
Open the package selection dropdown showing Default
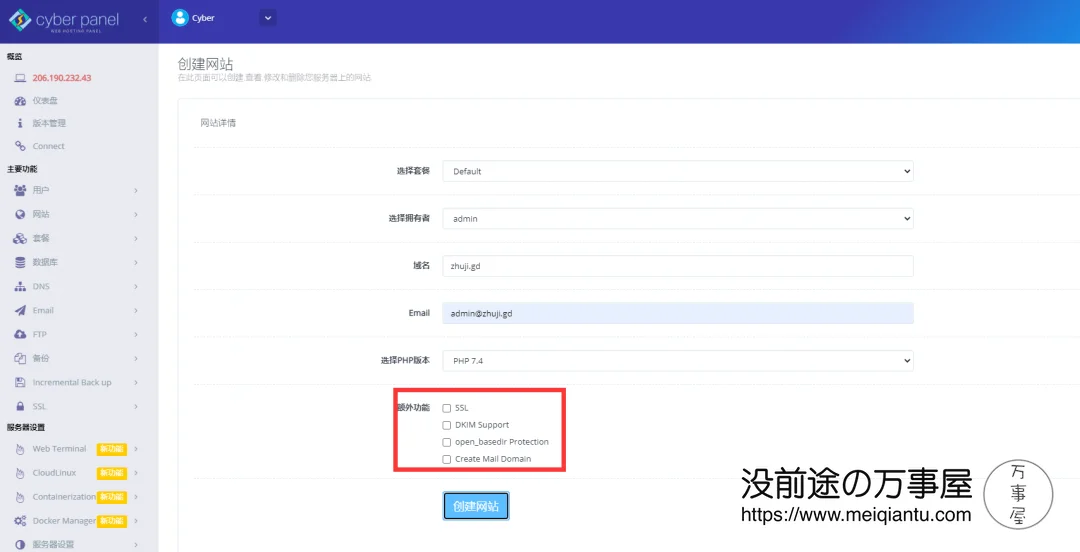(x=677, y=171)
